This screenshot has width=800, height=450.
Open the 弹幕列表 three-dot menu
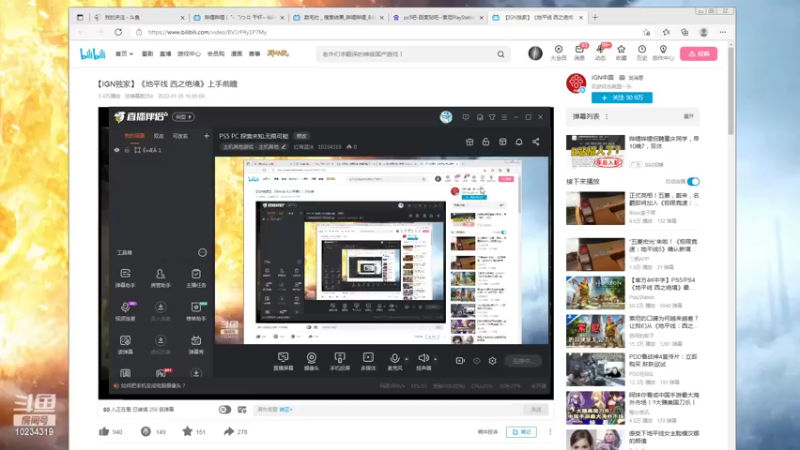607,116
